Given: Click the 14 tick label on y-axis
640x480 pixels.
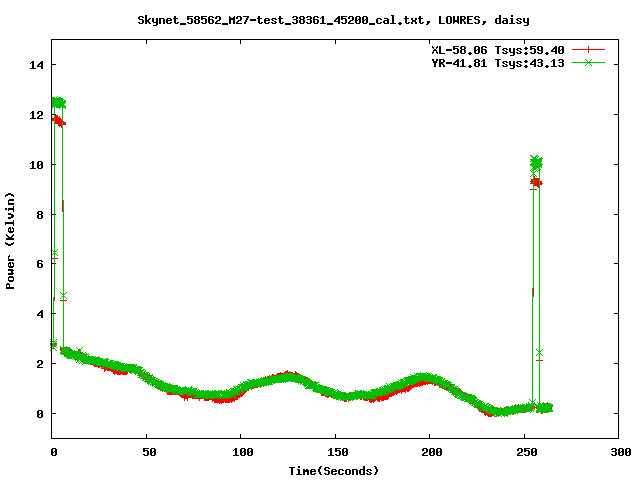Looking at the screenshot, I should 37,65.
